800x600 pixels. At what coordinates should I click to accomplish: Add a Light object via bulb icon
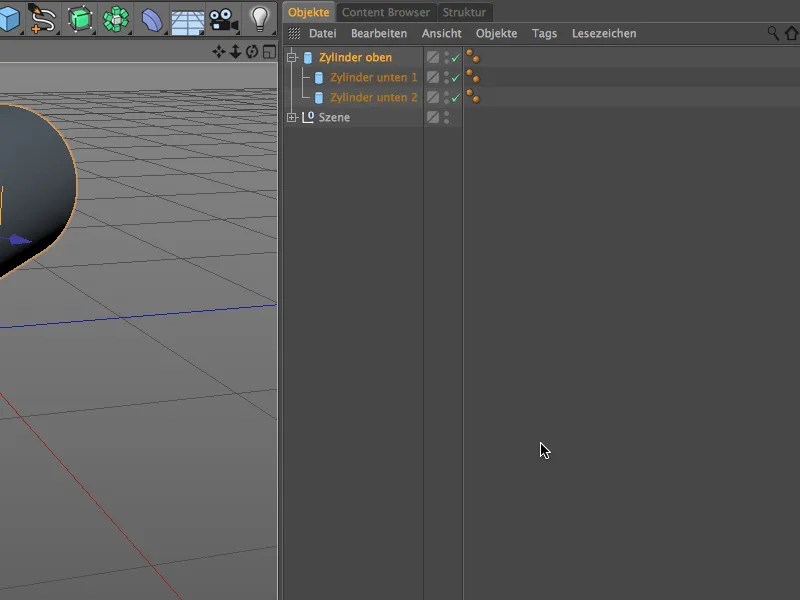(x=260, y=19)
